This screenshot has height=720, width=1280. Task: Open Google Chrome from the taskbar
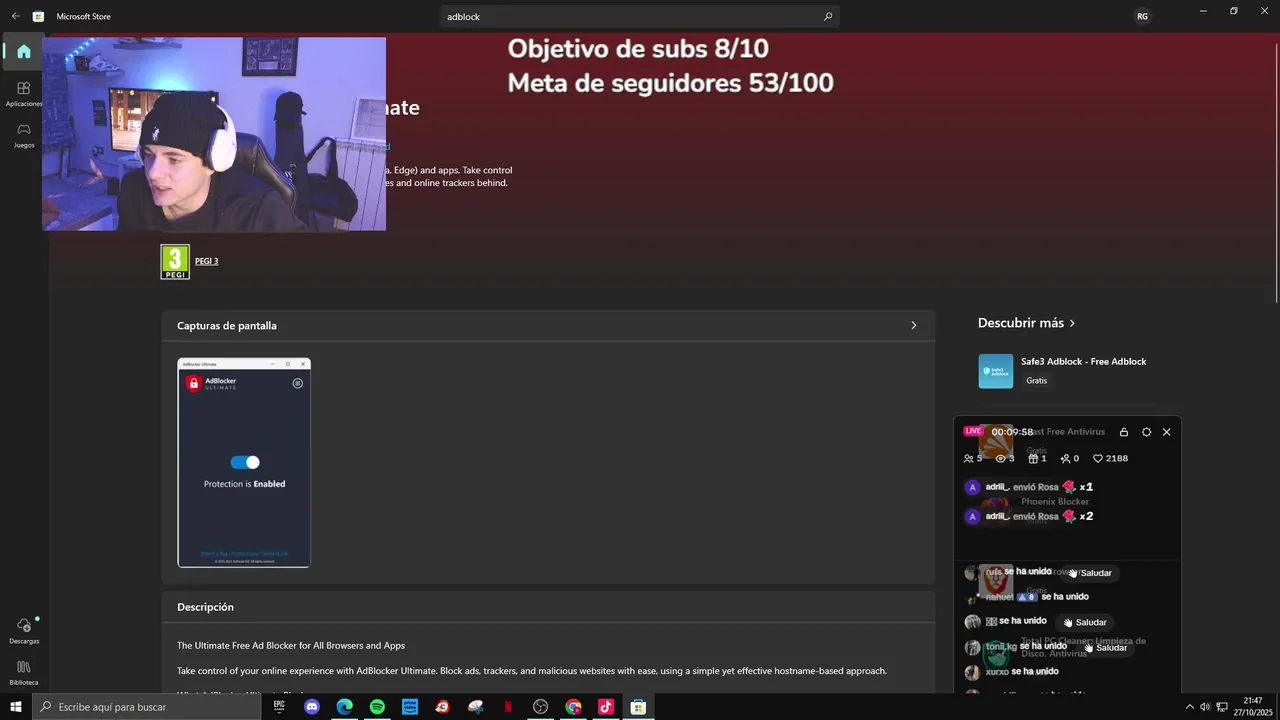[x=573, y=707]
